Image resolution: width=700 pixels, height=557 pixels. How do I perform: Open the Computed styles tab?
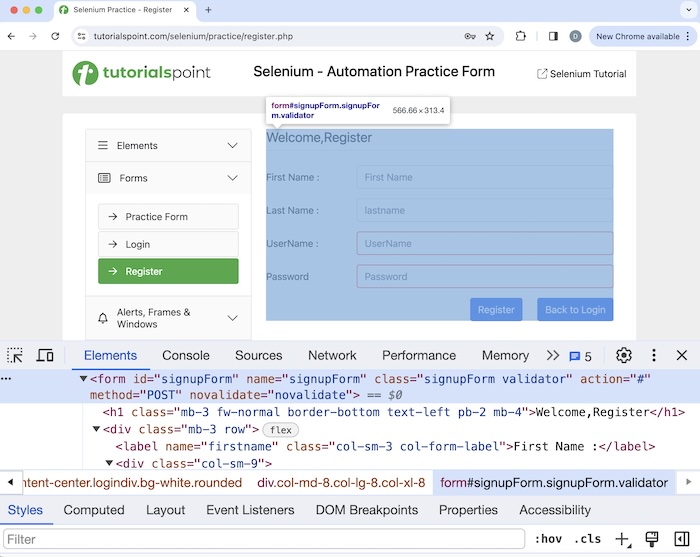94,510
